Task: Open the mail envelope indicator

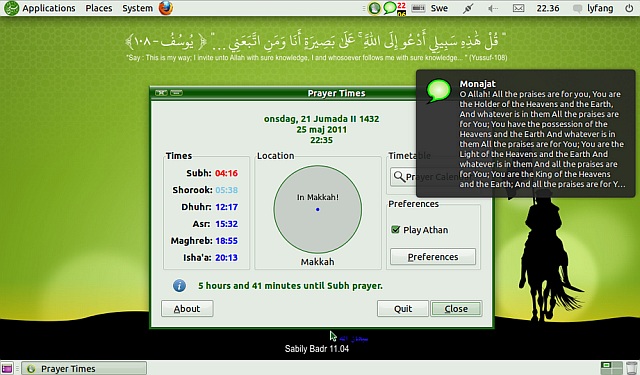Action: (x=518, y=8)
